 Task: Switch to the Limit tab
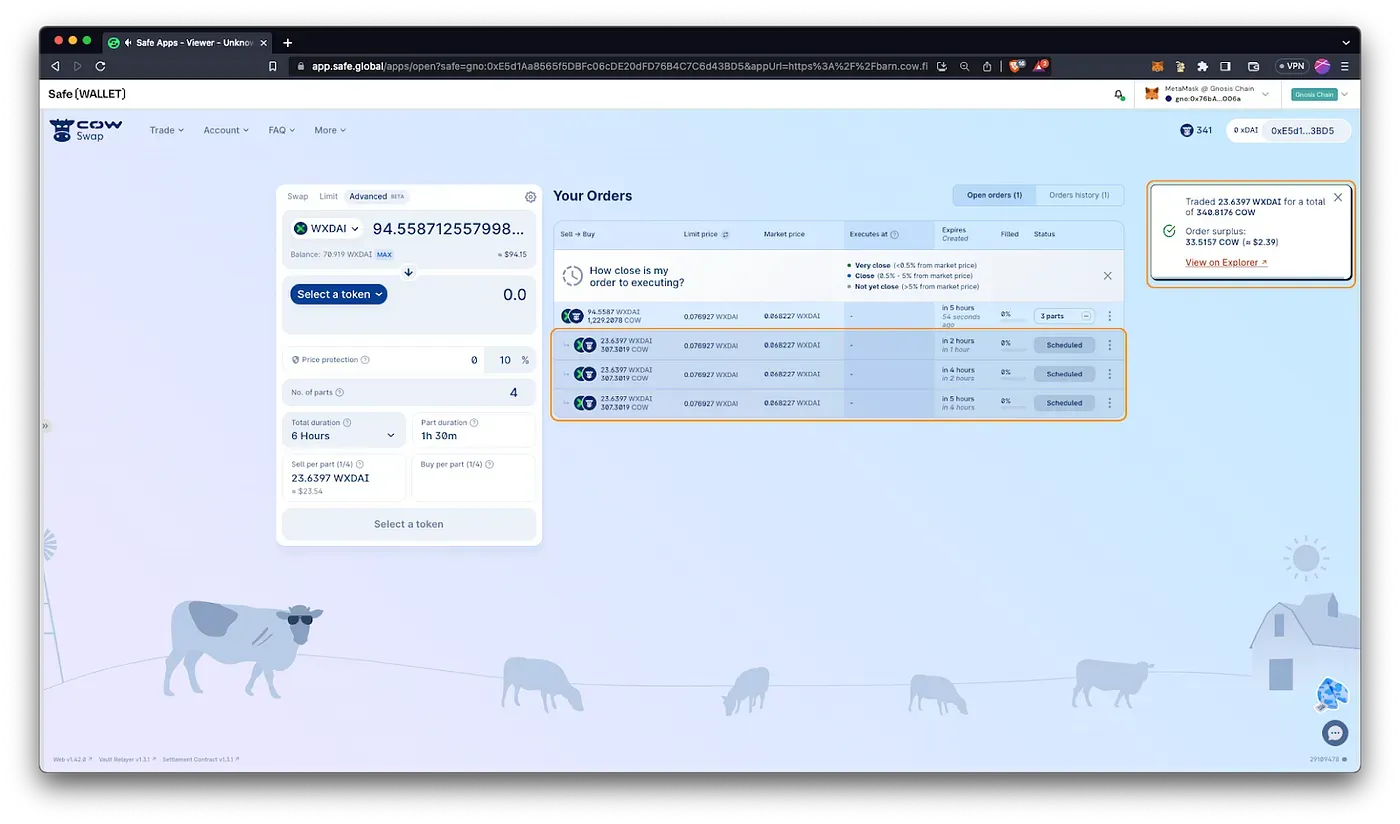pyautogui.click(x=328, y=197)
